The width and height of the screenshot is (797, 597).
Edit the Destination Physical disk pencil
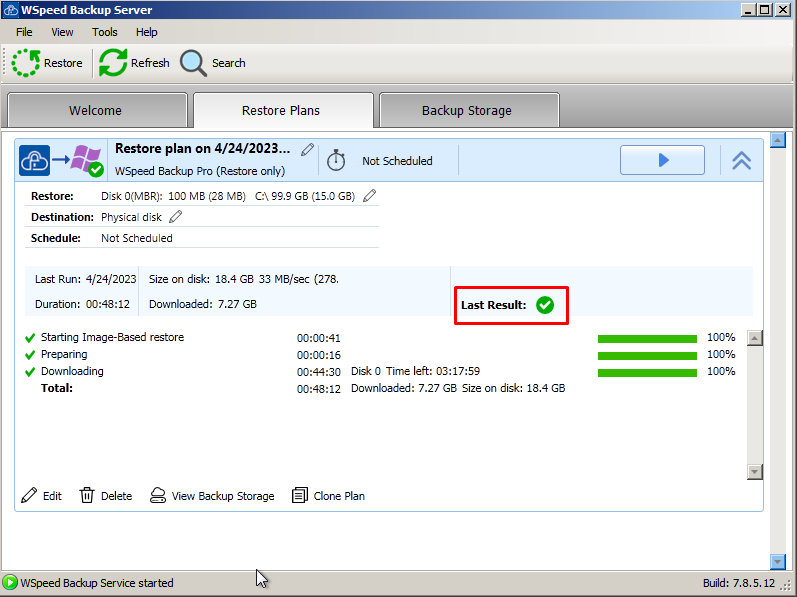click(175, 217)
